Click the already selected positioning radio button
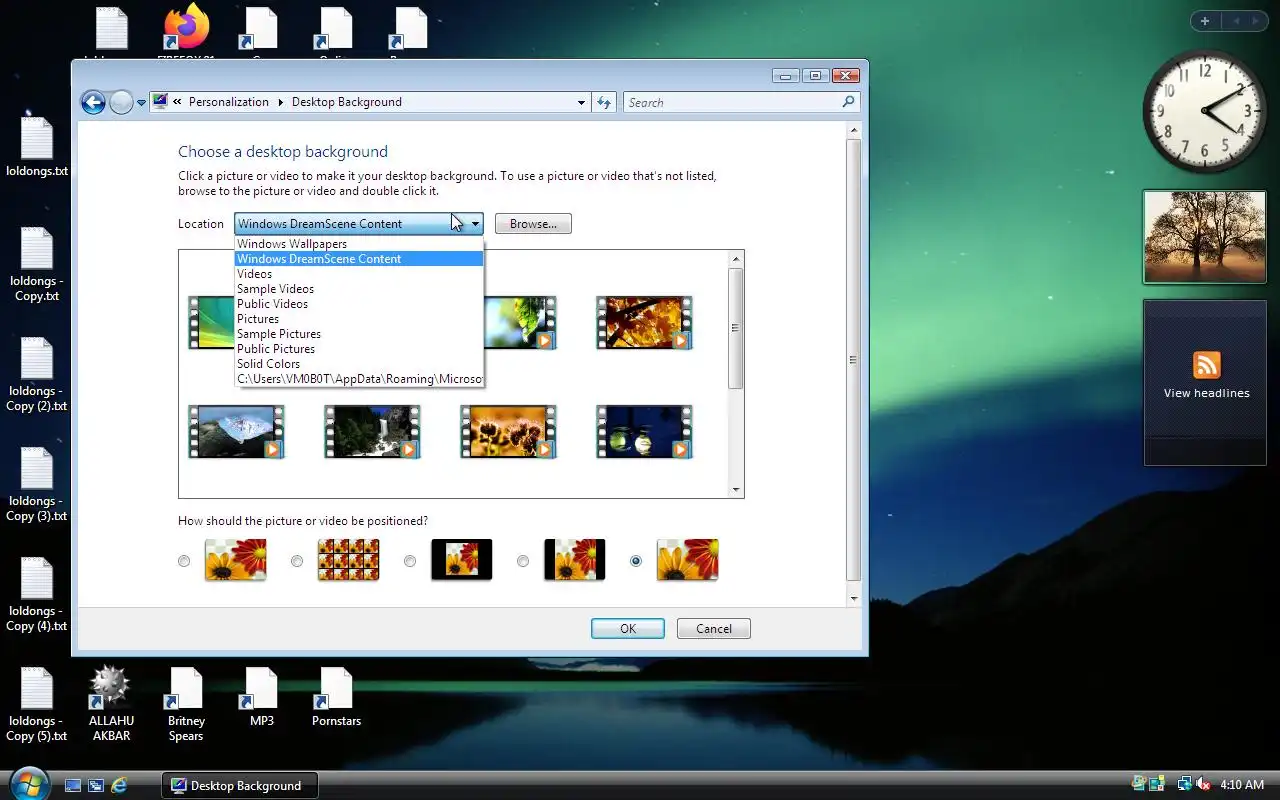The width and height of the screenshot is (1280, 800). pyautogui.click(x=636, y=561)
